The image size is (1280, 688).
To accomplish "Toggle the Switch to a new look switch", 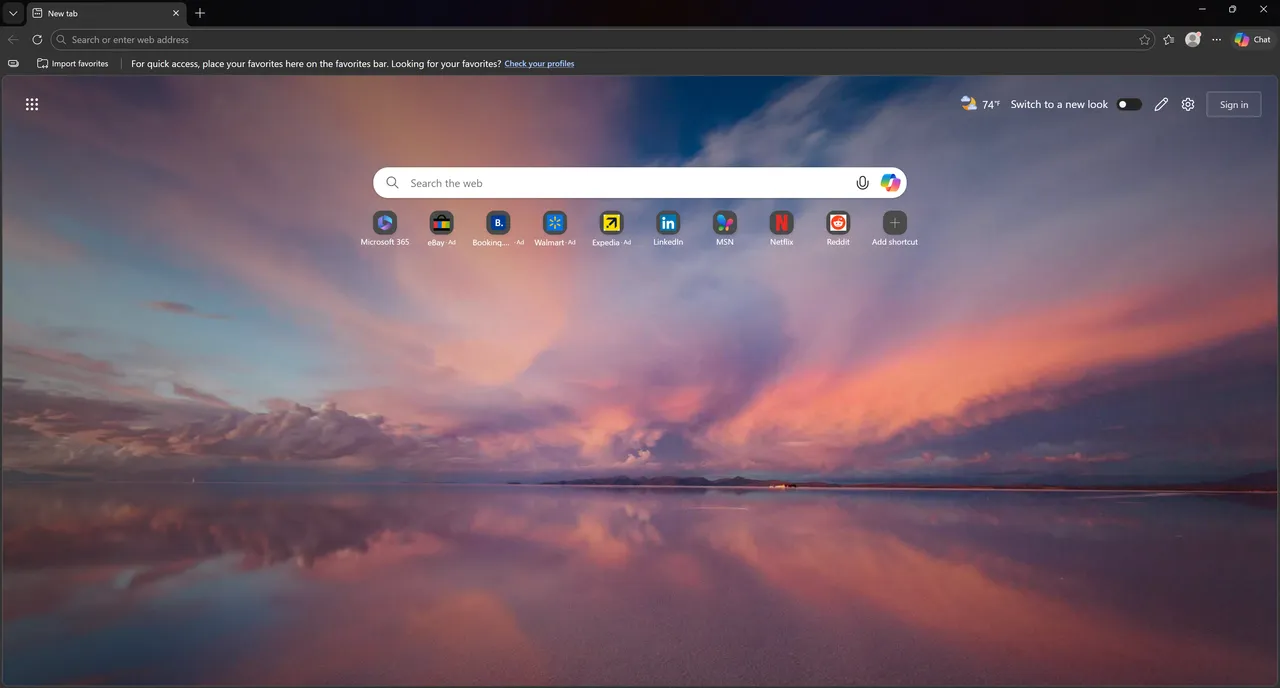I will pos(1129,104).
